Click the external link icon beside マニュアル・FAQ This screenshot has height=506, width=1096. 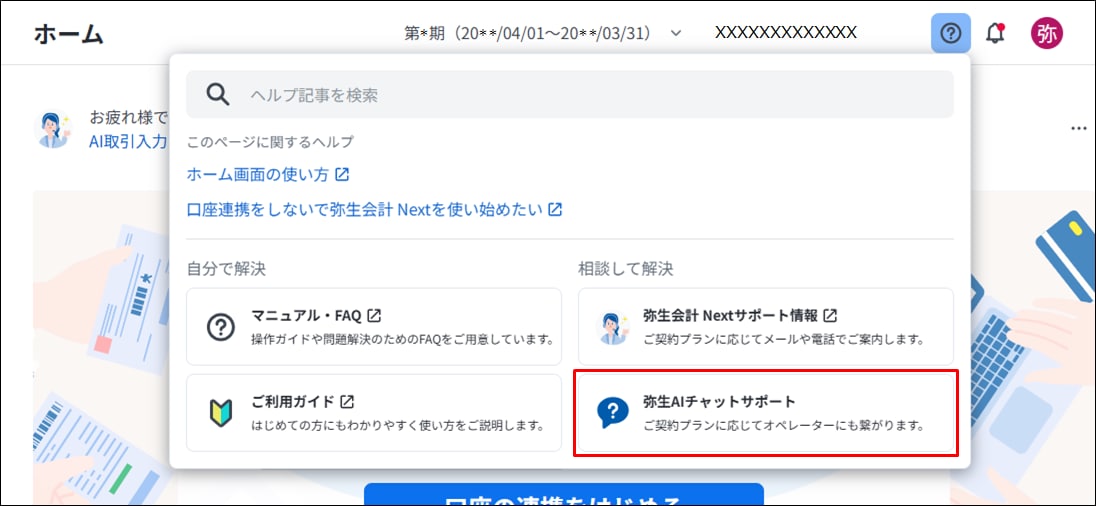click(x=374, y=316)
